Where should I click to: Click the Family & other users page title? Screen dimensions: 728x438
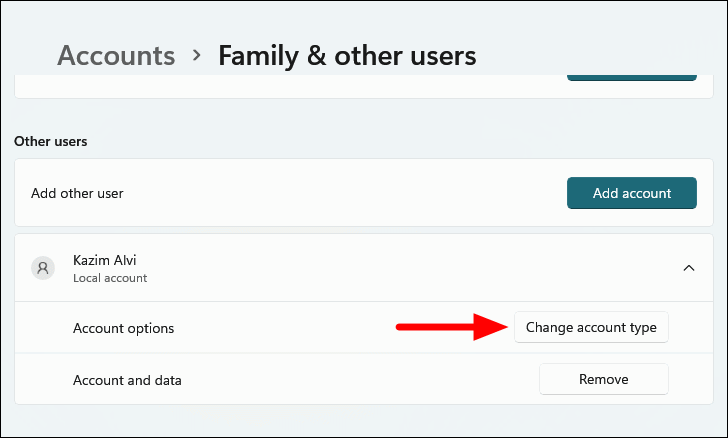(348, 55)
